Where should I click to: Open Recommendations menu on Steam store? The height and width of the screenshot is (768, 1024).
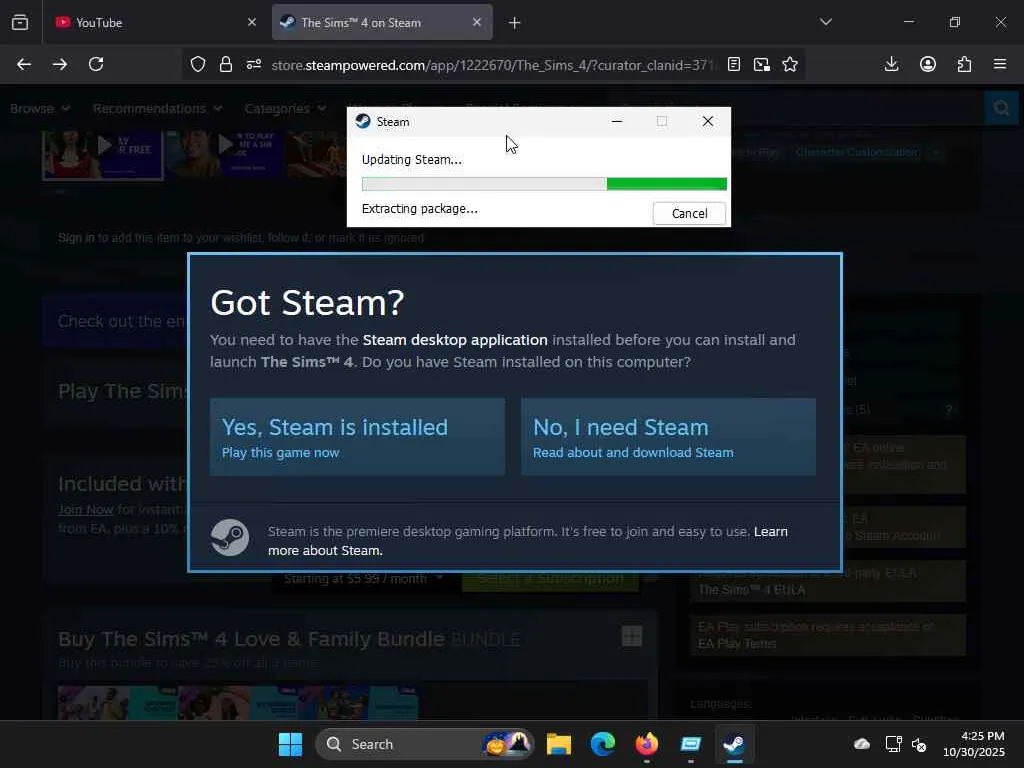(157, 108)
